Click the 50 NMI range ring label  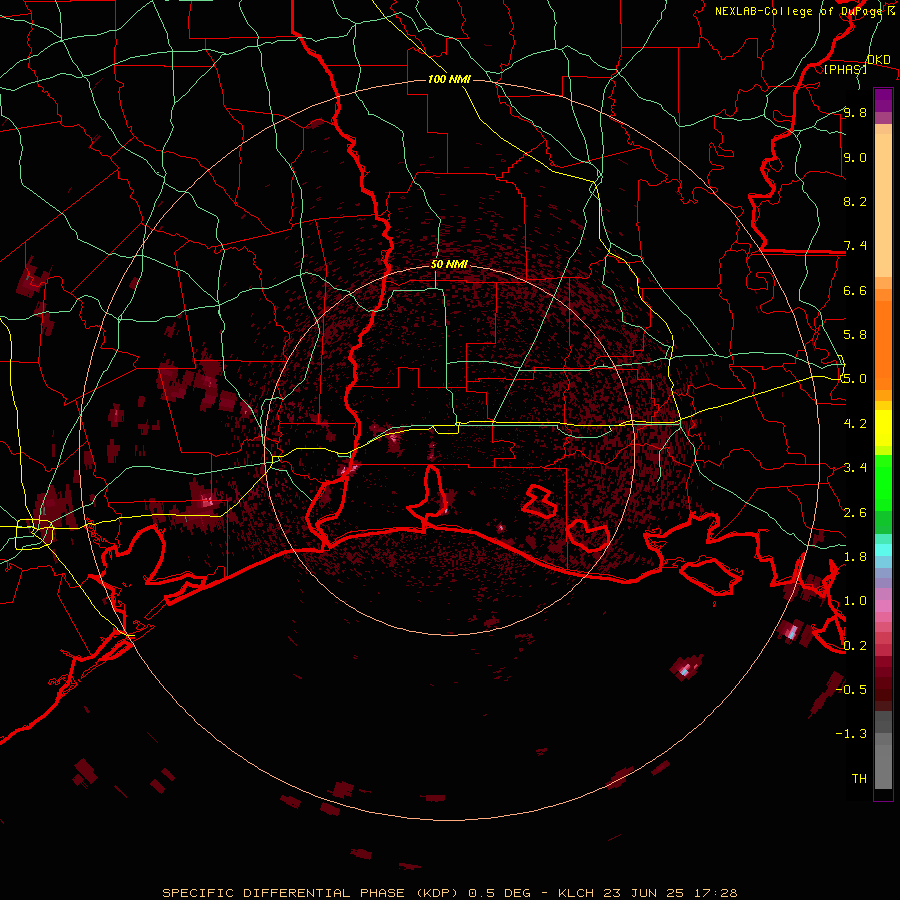tap(449, 265)
